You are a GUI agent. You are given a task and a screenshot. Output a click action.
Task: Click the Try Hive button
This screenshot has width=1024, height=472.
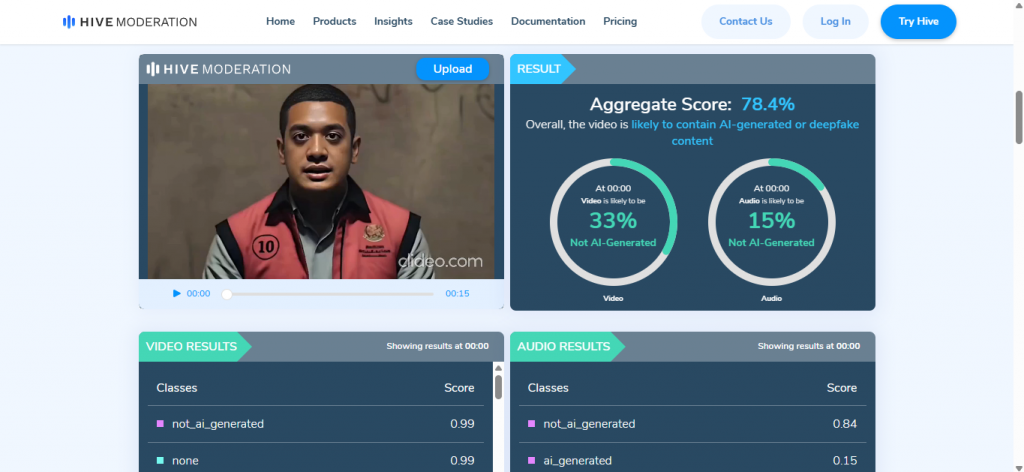pos(918,21)
